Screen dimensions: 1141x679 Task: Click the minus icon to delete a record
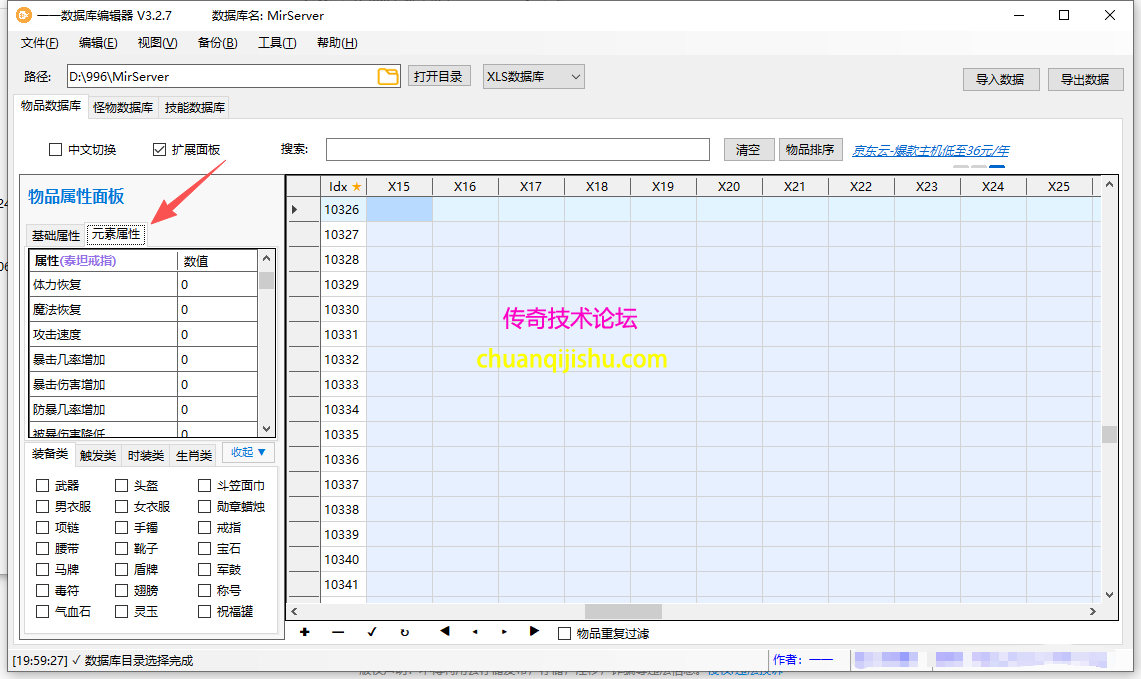point(338,633)
